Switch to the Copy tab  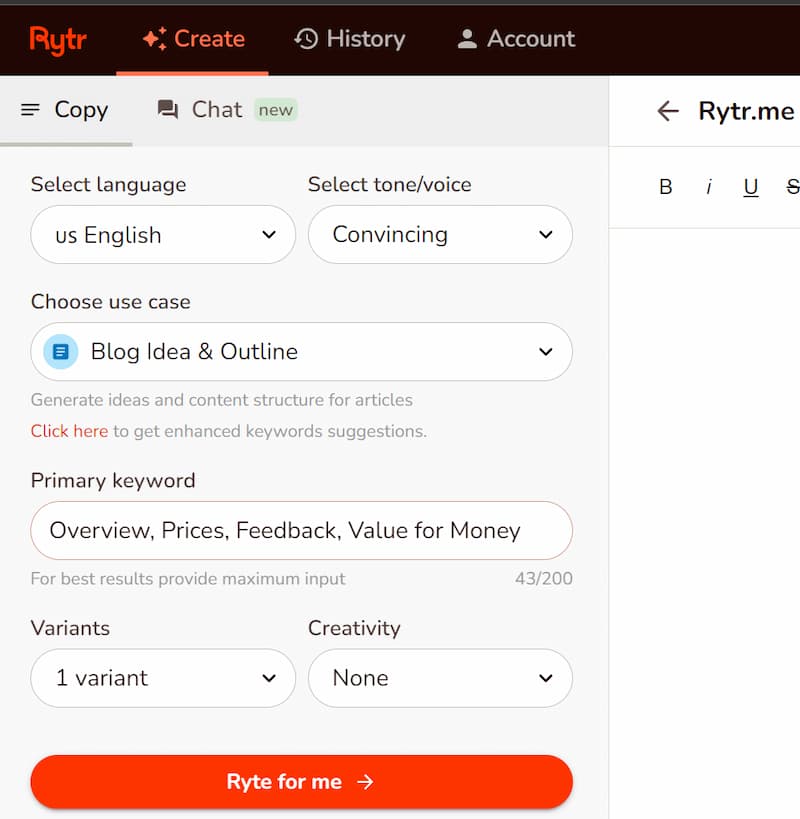coord(66,110)
